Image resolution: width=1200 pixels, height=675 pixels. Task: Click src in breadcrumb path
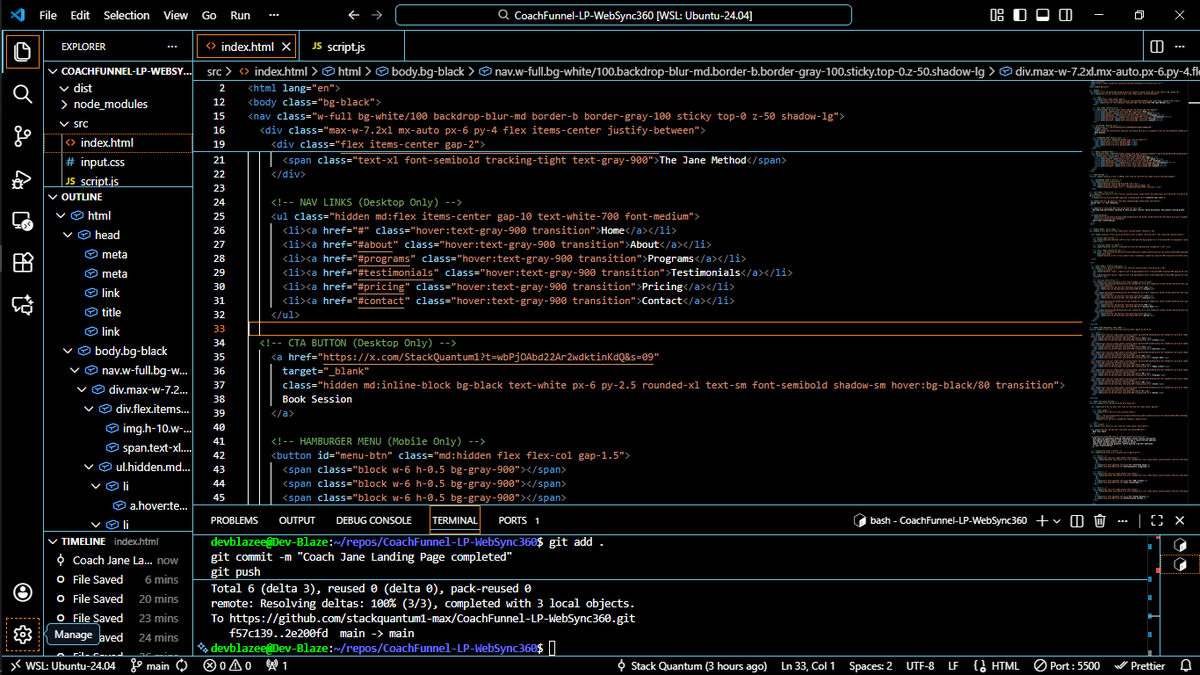216,72
